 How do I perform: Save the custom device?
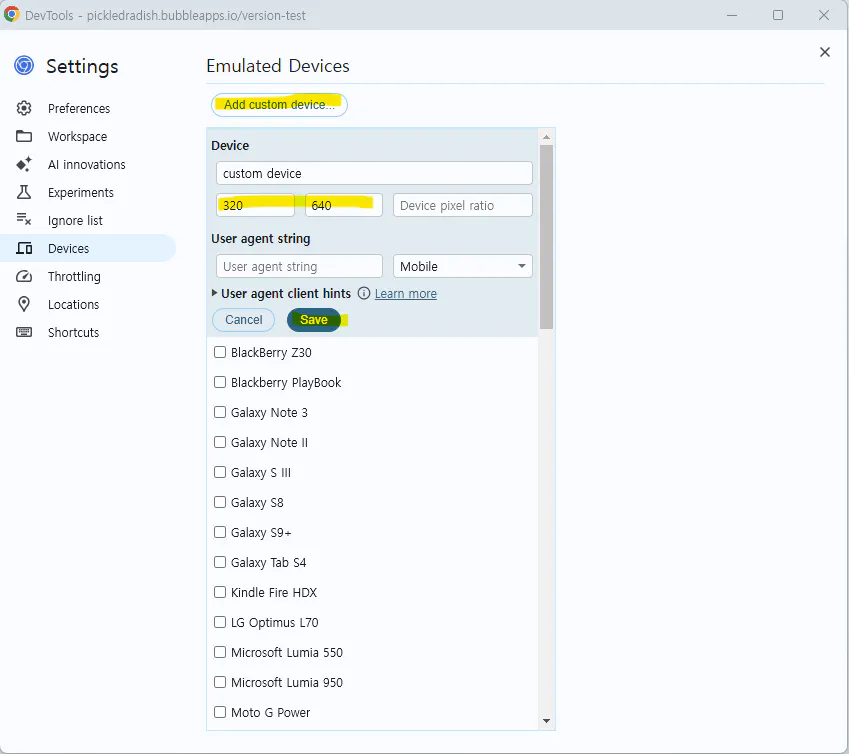point(314,320)
